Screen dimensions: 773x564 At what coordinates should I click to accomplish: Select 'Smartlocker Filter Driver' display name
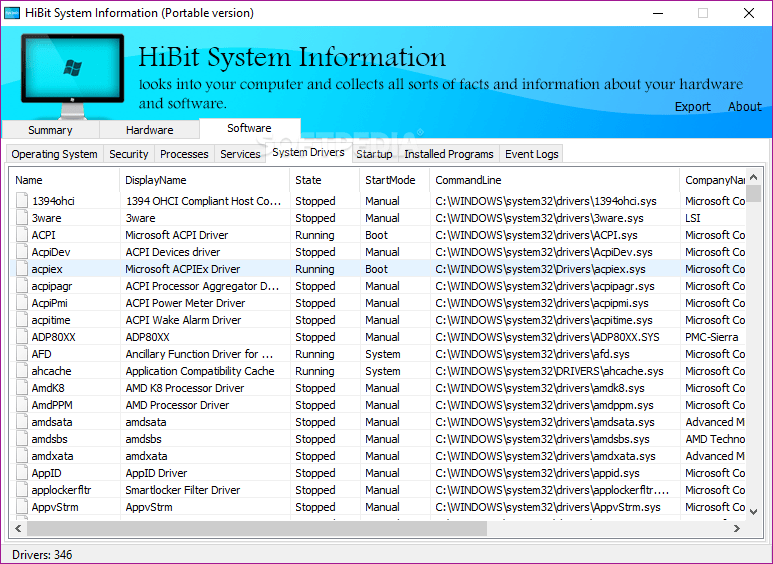point(182,490)
